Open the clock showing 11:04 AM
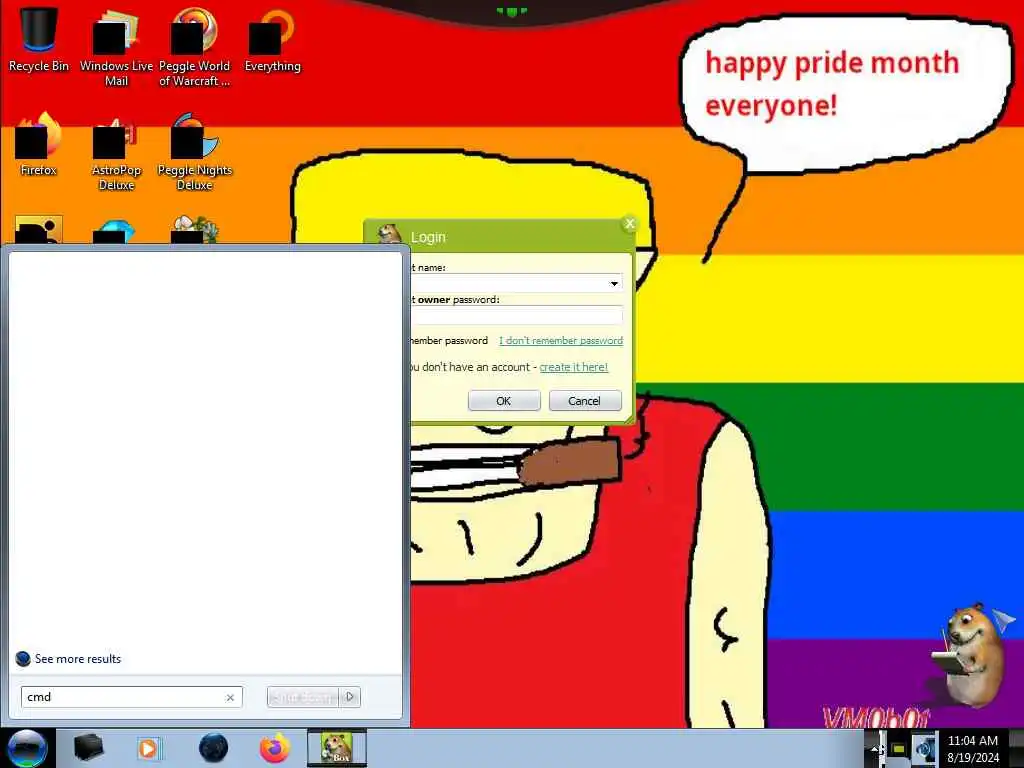Image resolution: width=1024 pixels, height=768 pixels. coord(972,748)
